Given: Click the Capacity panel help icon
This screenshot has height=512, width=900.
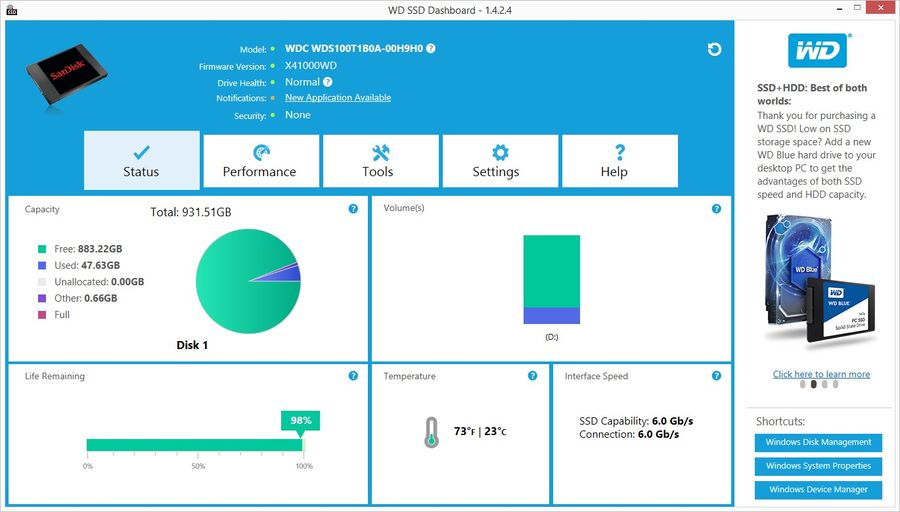Looking at the screenshot, I should 353,209.
